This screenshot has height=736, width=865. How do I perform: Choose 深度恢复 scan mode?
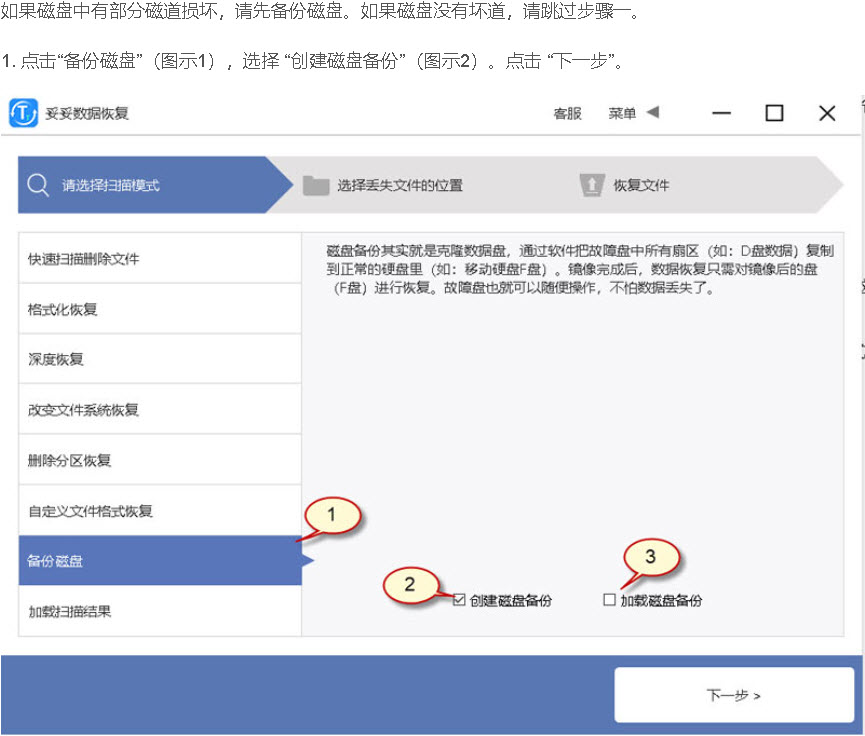tap(160, 359)
